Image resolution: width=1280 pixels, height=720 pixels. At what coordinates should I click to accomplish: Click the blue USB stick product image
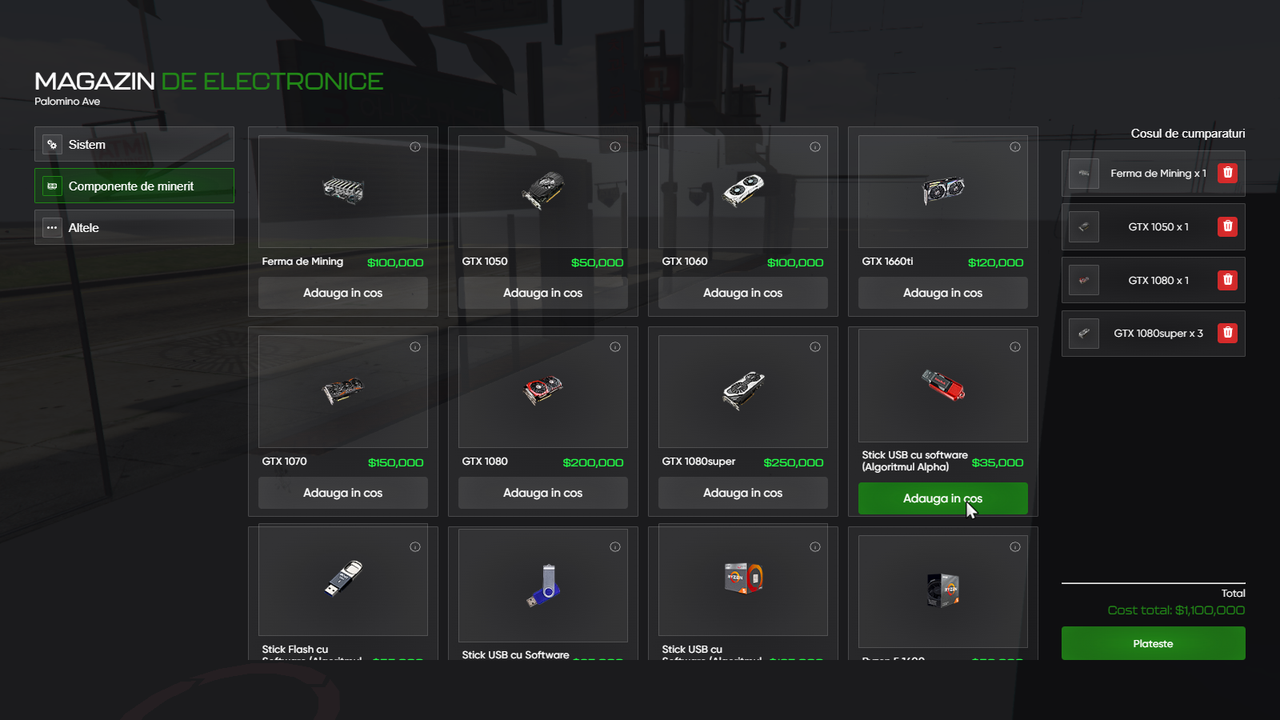(543, 585)
